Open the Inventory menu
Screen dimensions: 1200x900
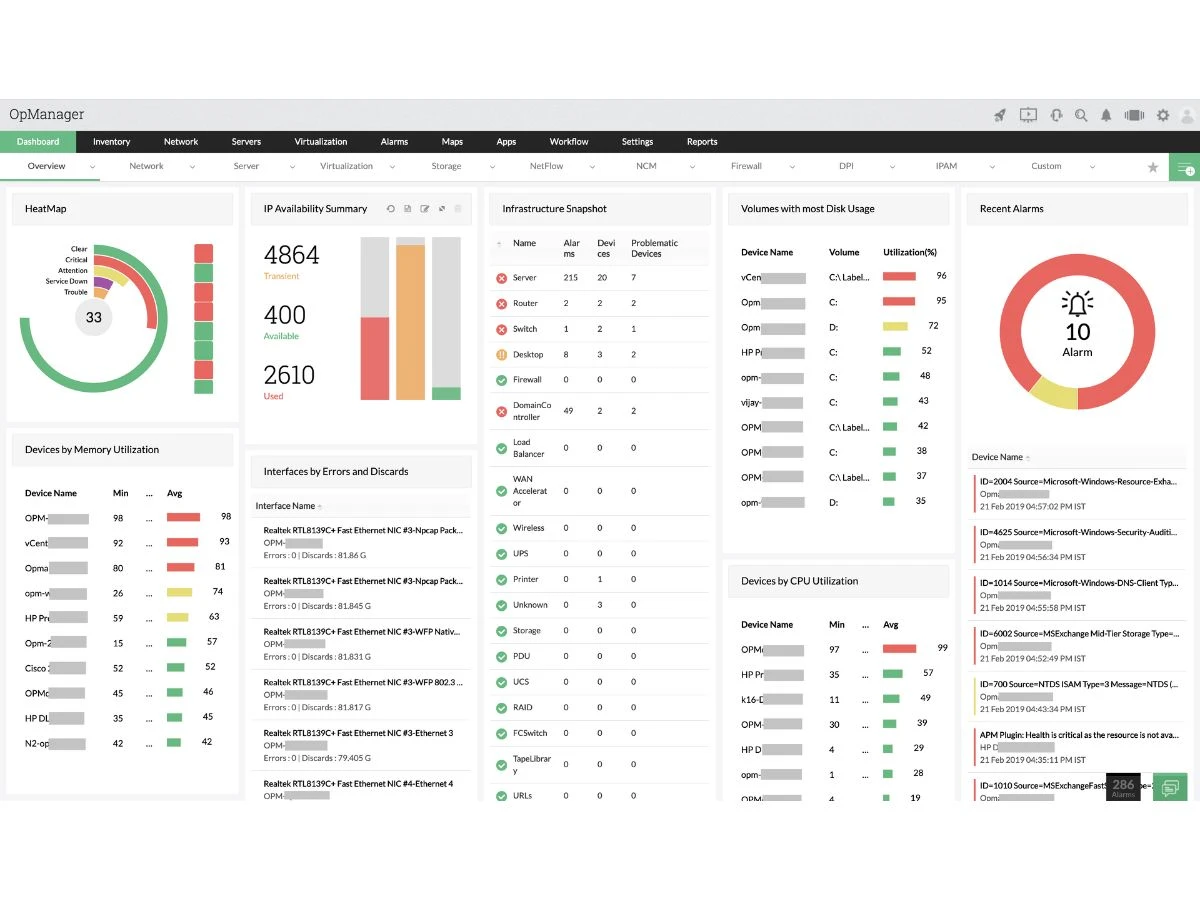click(x=112, y=142)
